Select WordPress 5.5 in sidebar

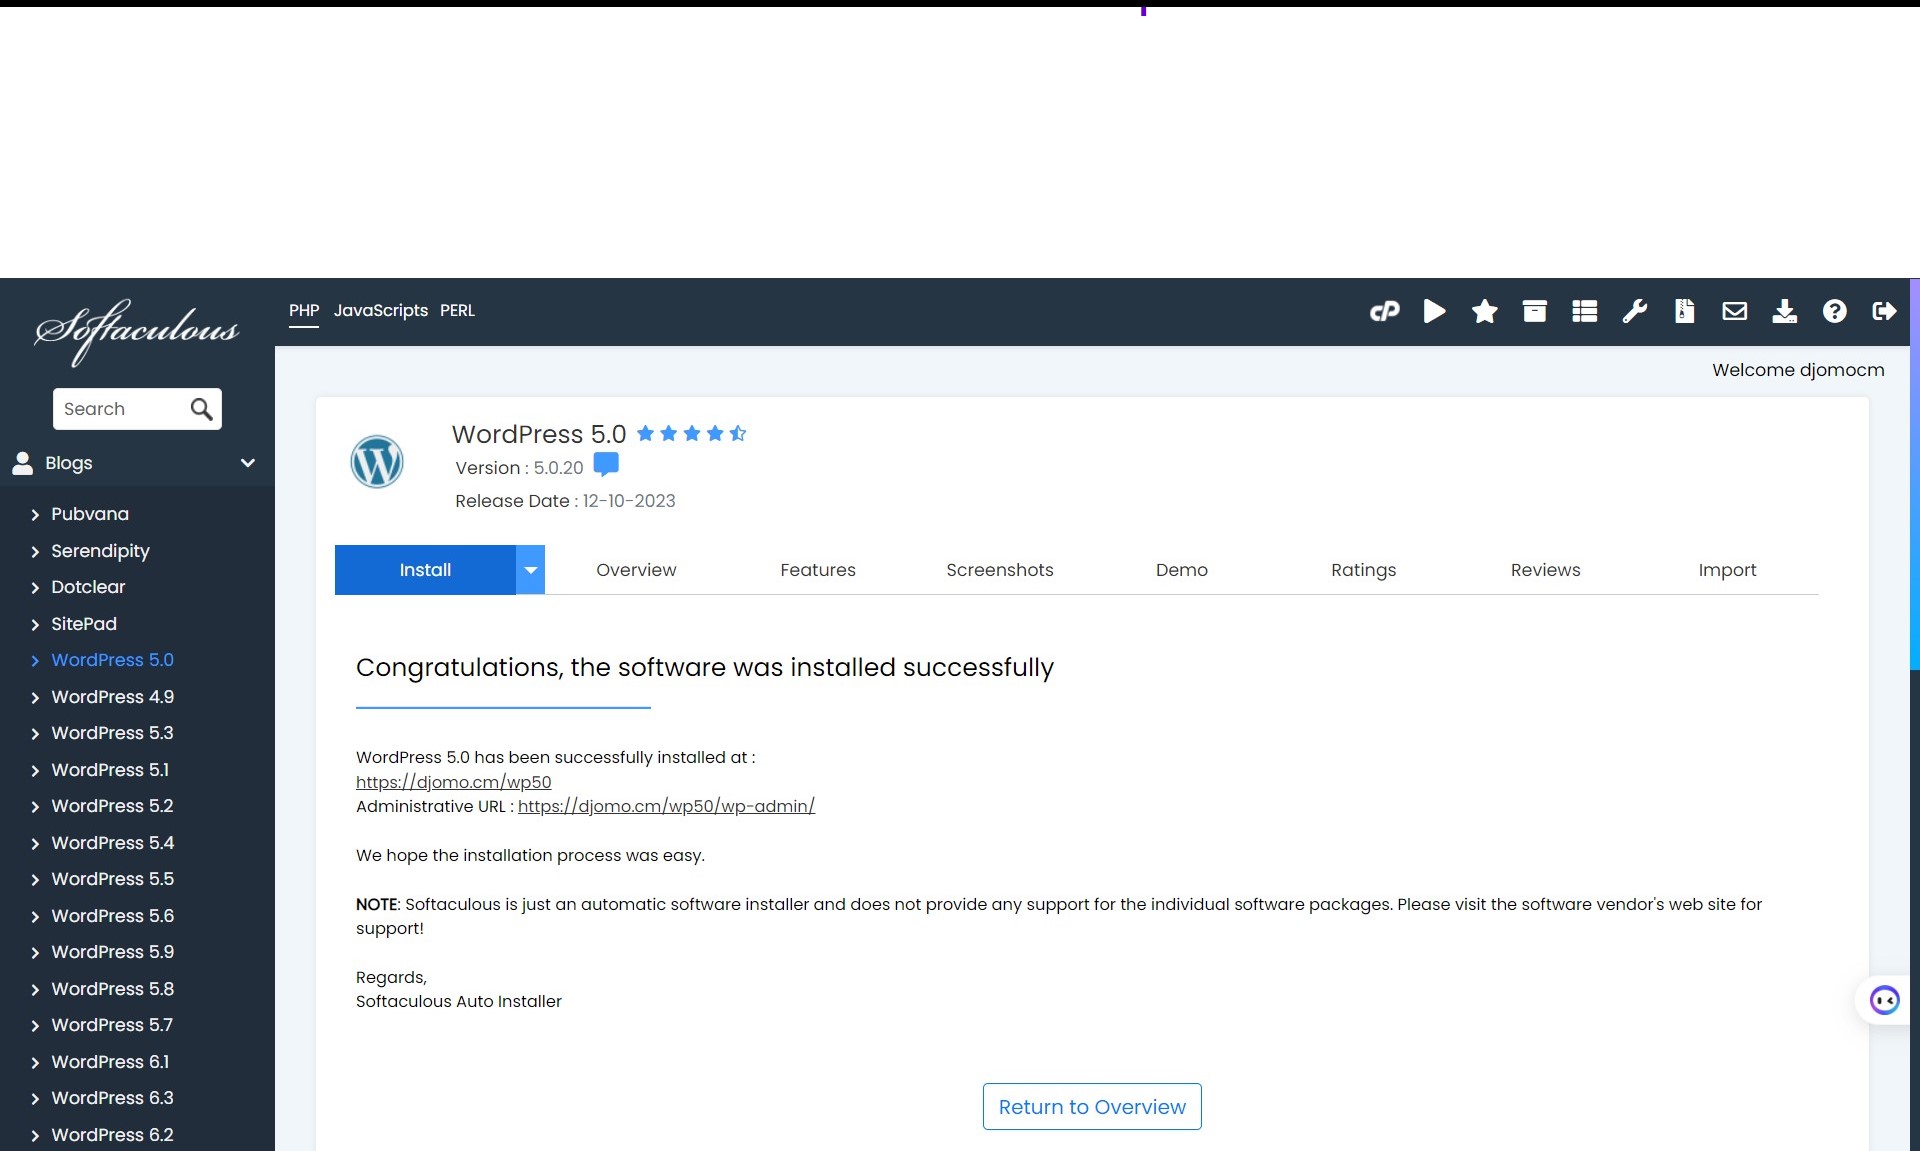pos(112,879)
